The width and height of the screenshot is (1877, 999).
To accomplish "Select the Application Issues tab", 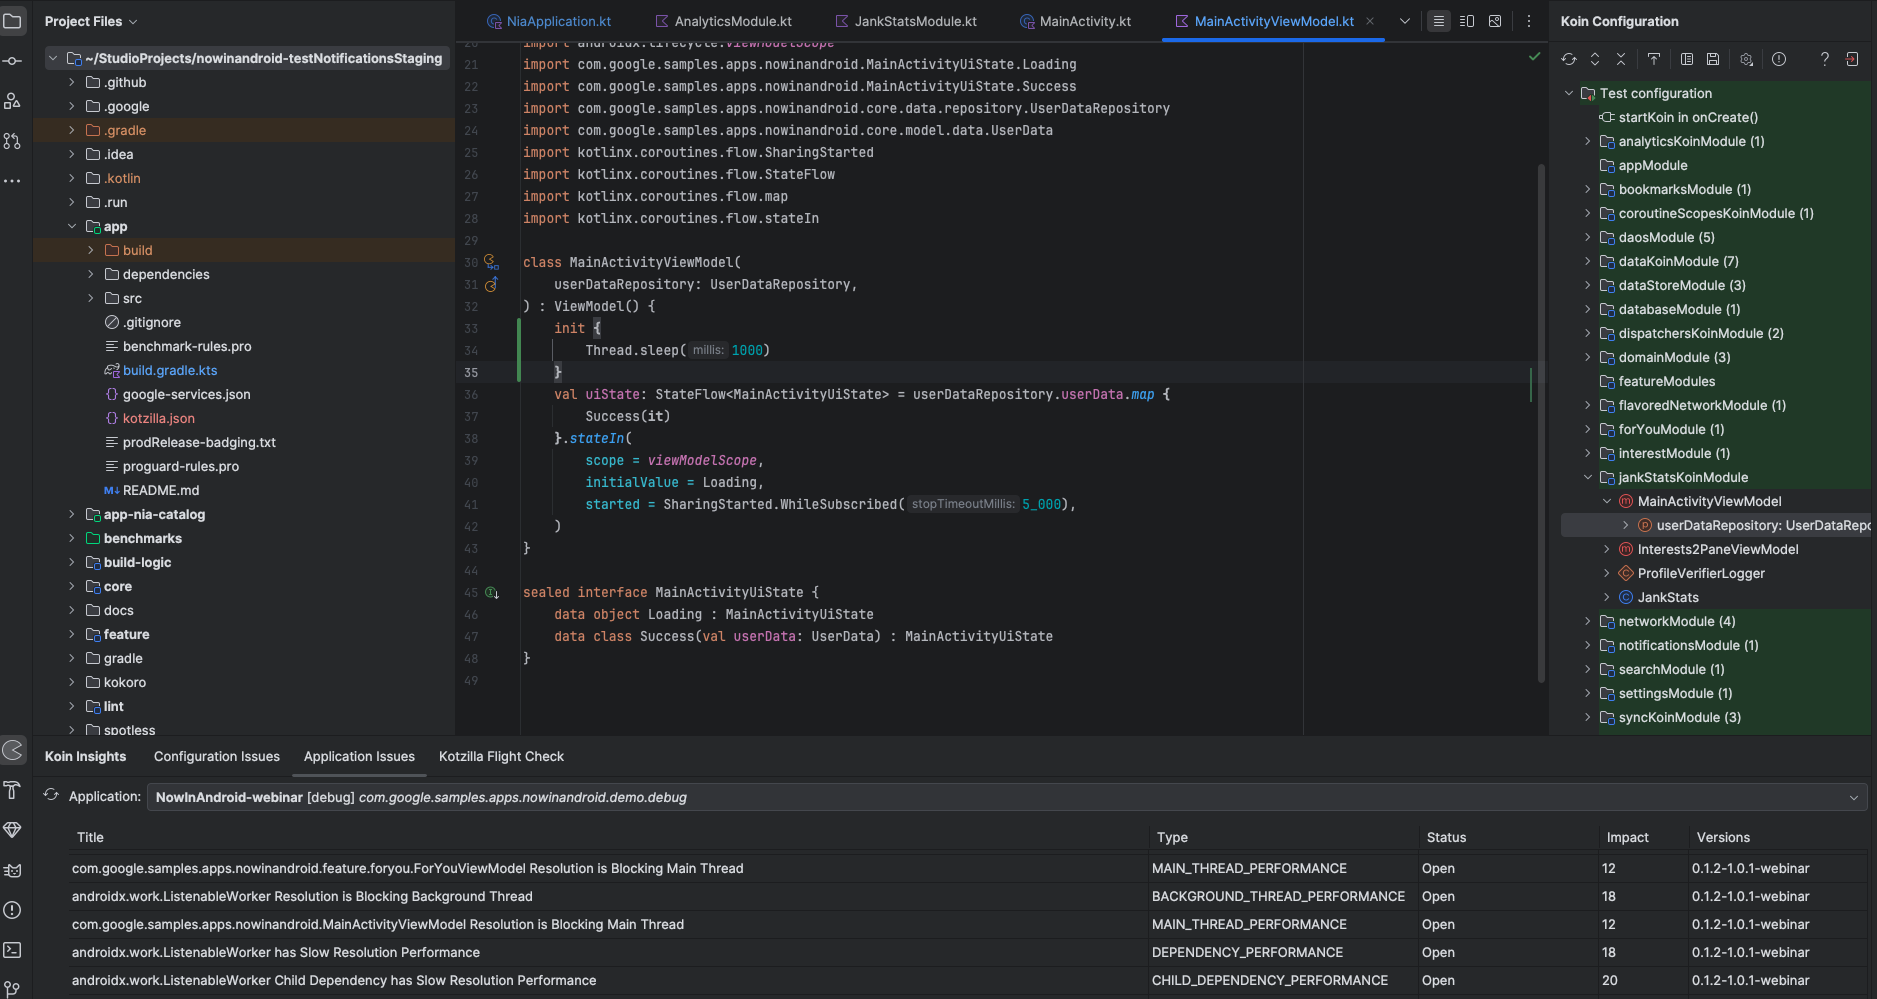I will click(x=359, y=756).
